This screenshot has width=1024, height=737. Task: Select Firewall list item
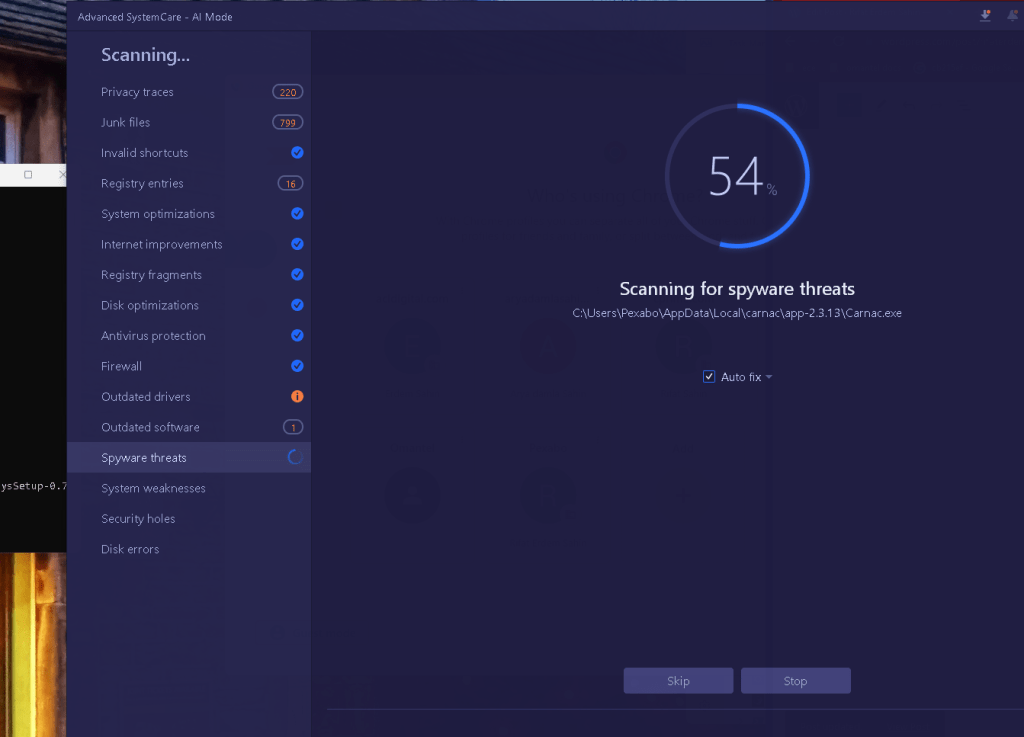point(189,366)
